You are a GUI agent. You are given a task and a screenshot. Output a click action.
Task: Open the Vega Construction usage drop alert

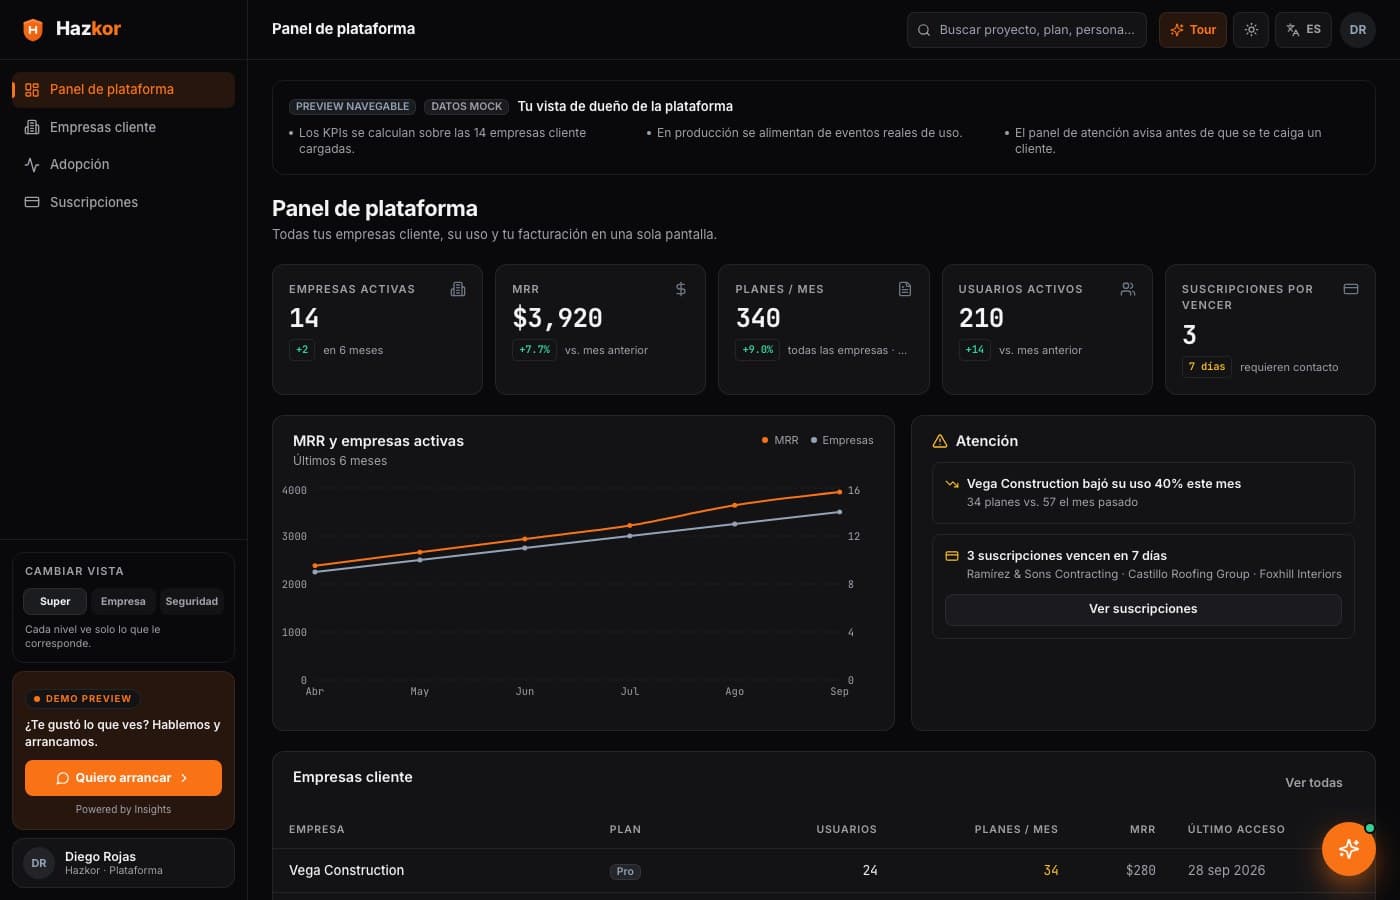click(x=1143, y=493)
